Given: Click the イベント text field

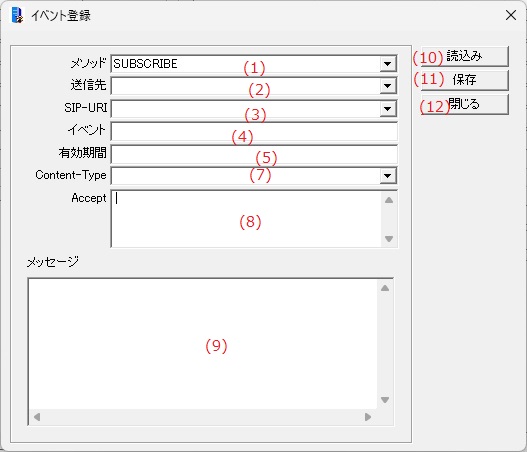Looking at the screenshot, I should coord(254,131).
